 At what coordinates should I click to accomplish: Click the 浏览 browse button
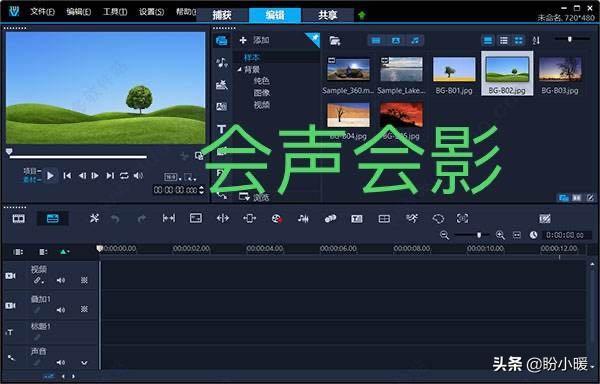pos(254,197)
